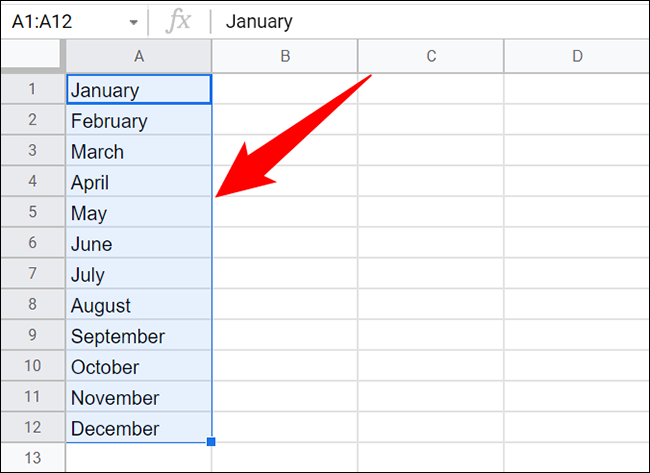Select the December cell
Image resolution: width=650 pixels, height=473 pixels.
pos(139,429)
